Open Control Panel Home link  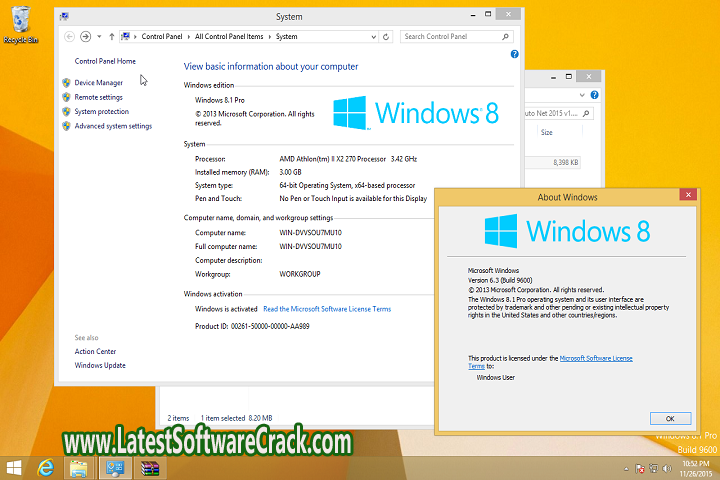[105, 61]
